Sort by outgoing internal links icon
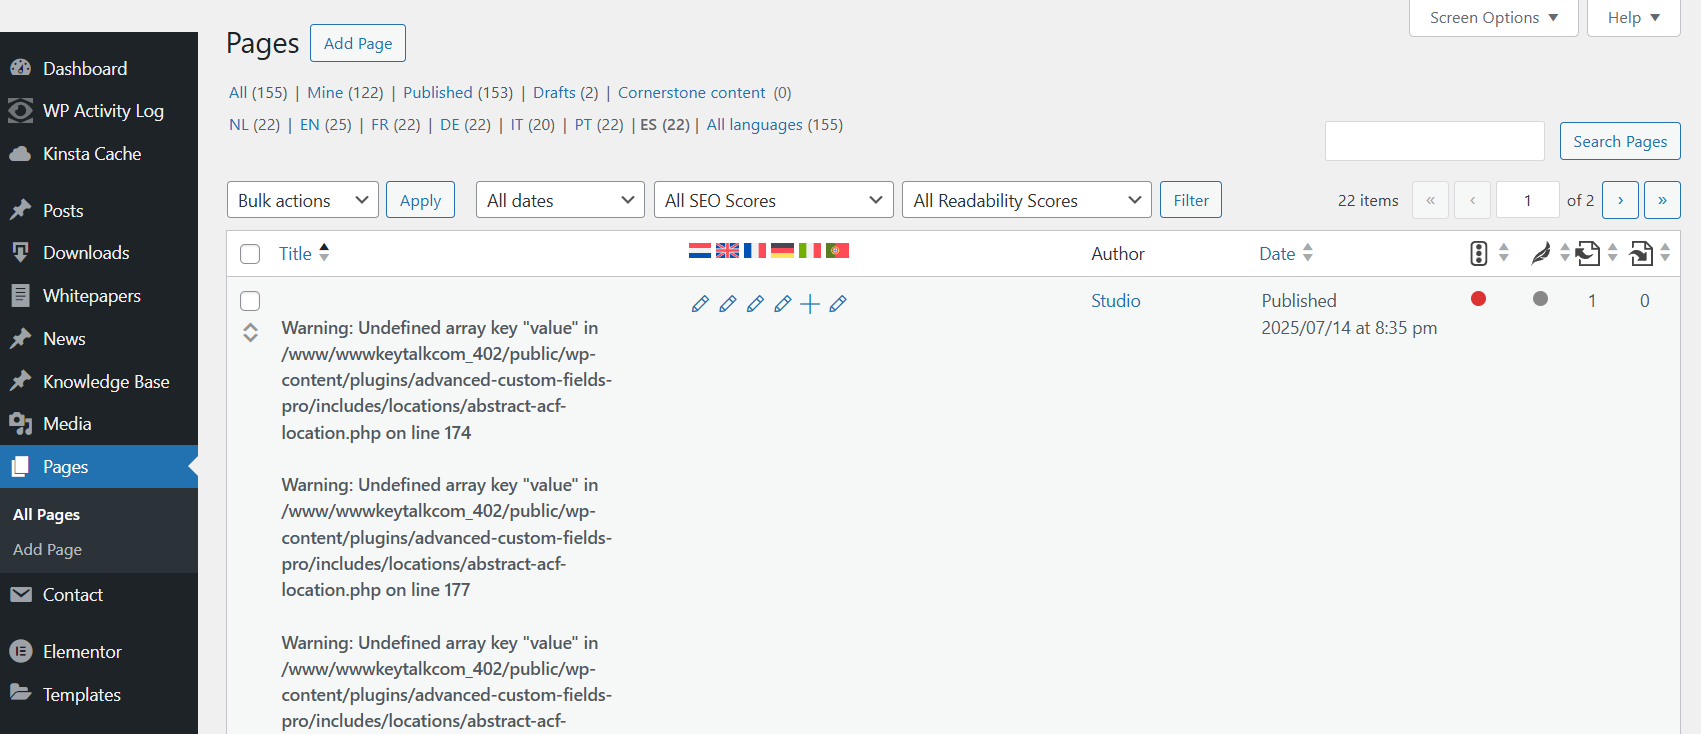This screenshot has width=1701, height=734. (1587, 253)
